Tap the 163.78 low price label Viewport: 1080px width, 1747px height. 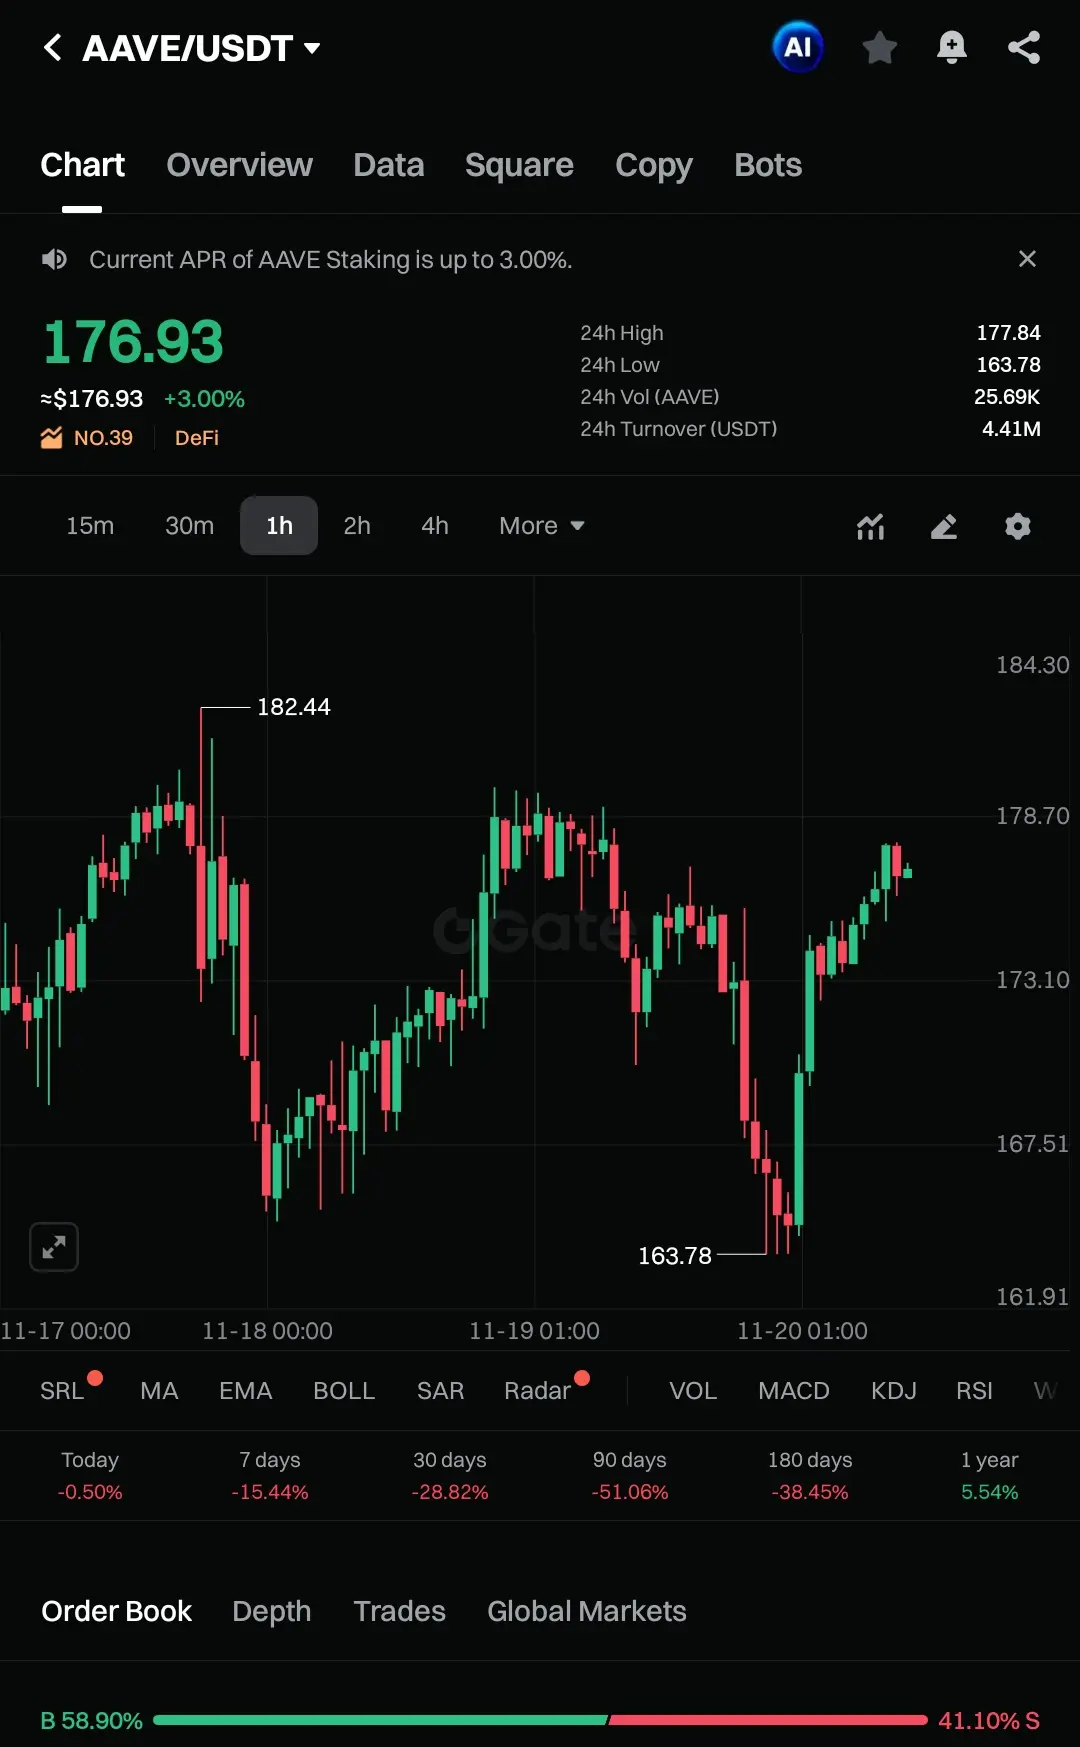pyautogui.click(x=675, y=1256)
